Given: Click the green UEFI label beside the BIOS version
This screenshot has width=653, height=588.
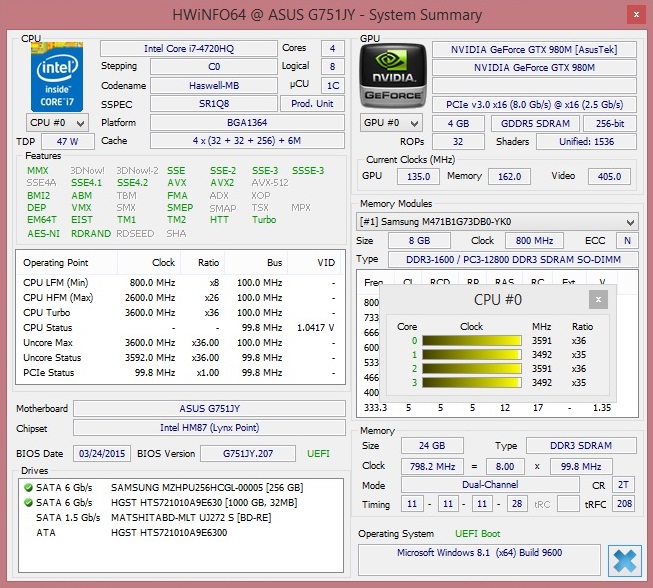Looking at the screenshot, I should coord(318,453).
